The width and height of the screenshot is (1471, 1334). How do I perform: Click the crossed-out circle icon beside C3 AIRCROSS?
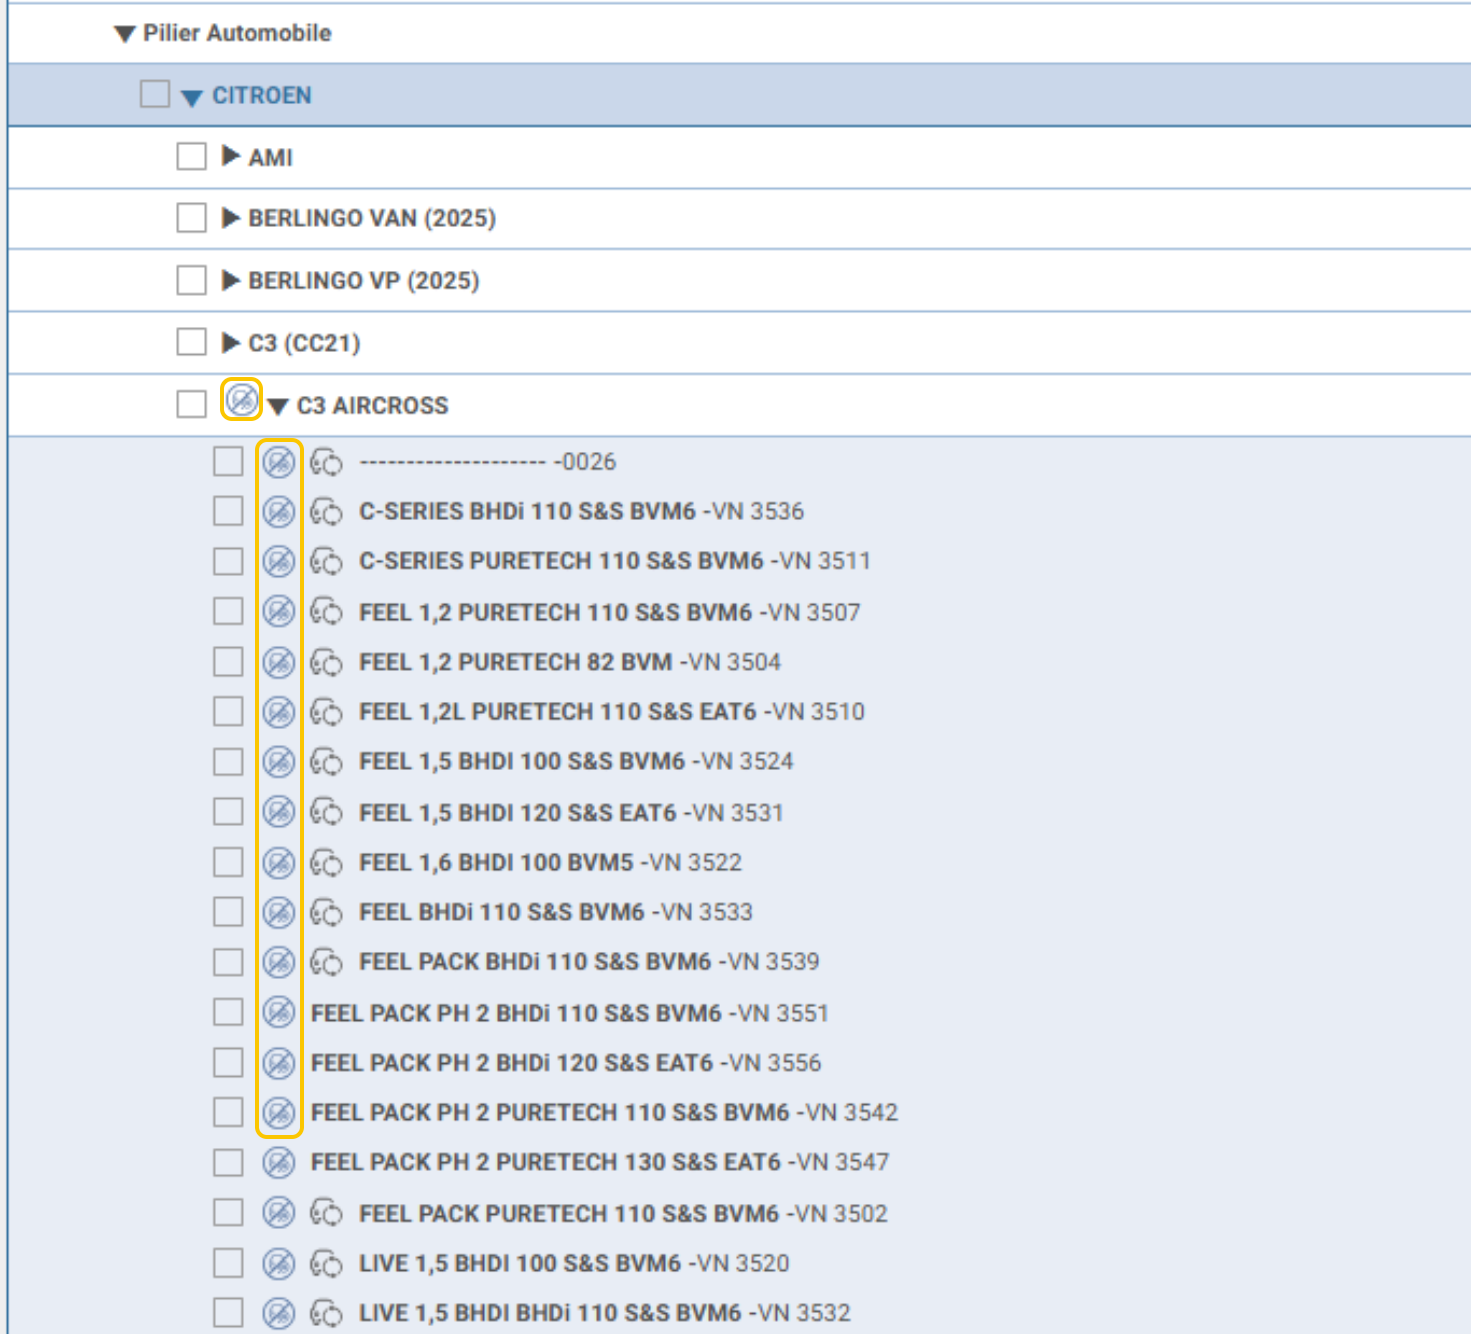(x=241, y=400)
